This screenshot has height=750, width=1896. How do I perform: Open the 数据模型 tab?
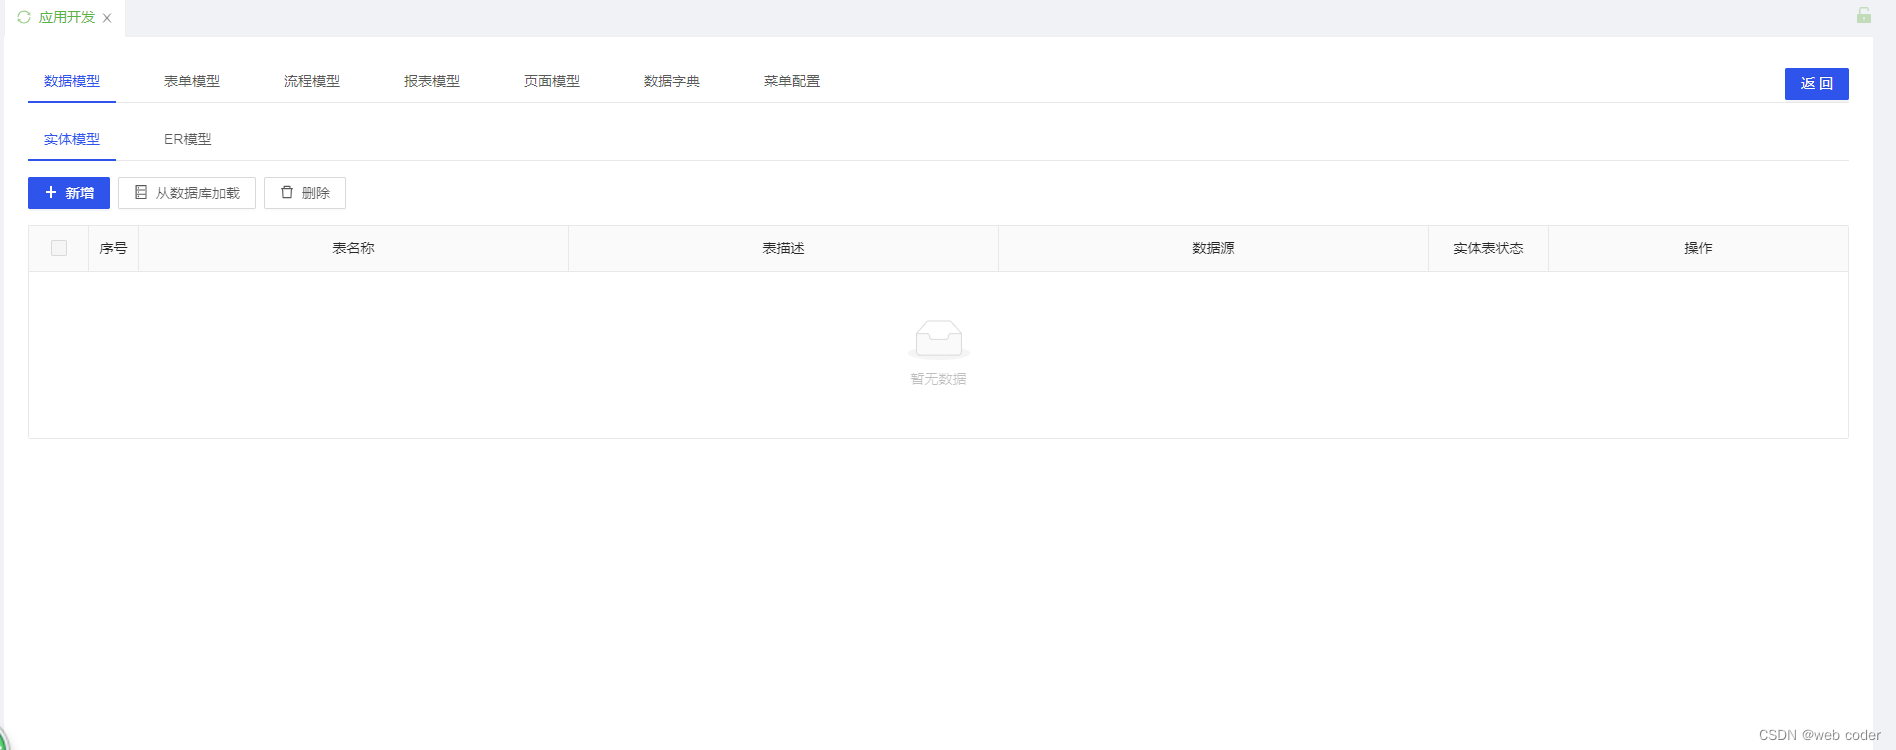[72, 81]
